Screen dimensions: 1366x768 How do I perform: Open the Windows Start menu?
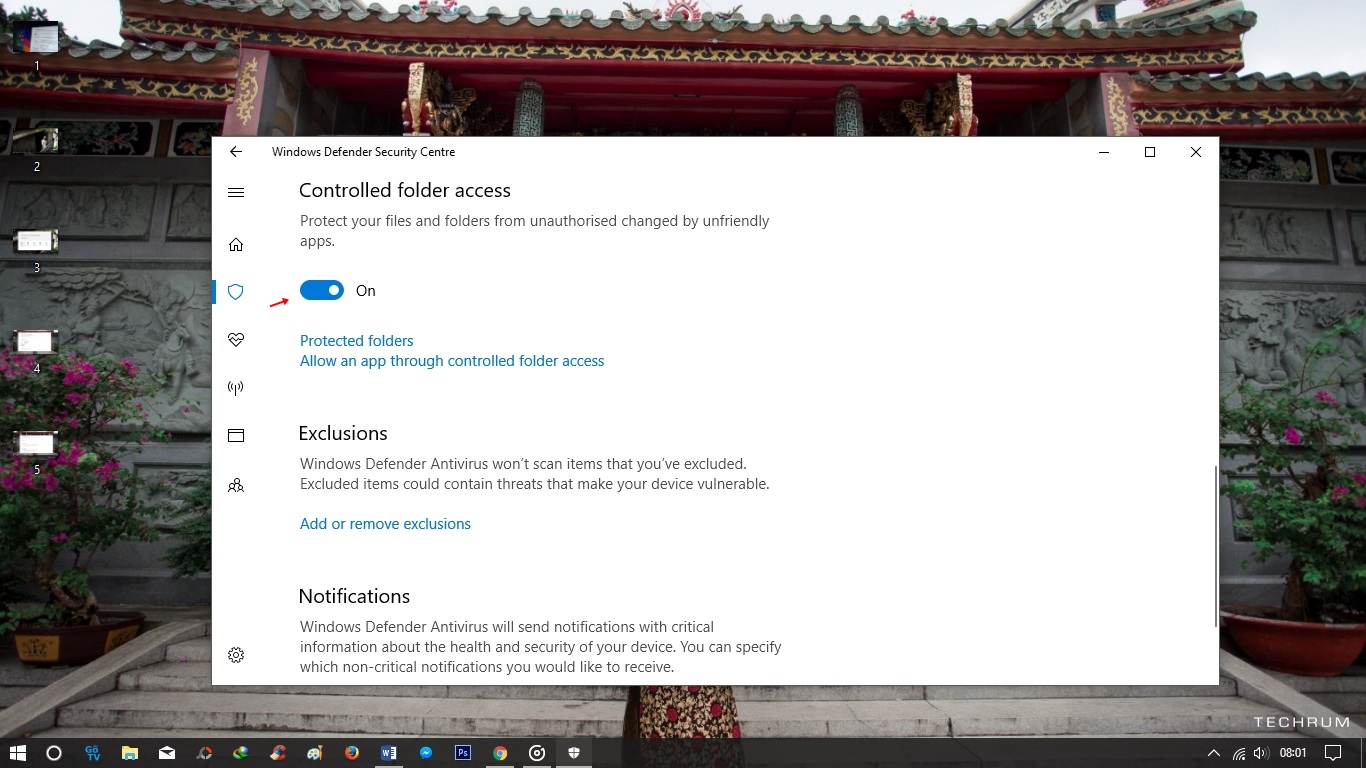(x=18, y=753)
